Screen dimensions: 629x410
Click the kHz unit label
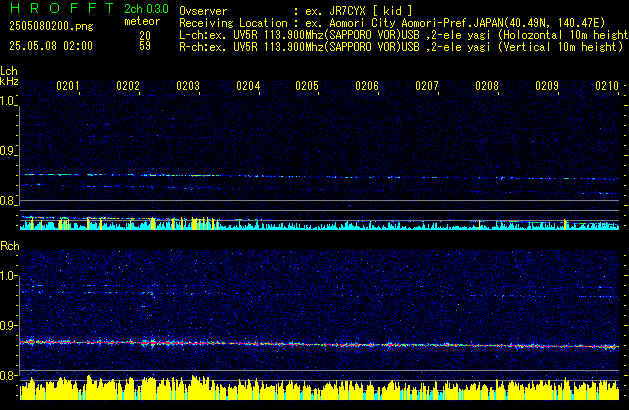(9, 81)
